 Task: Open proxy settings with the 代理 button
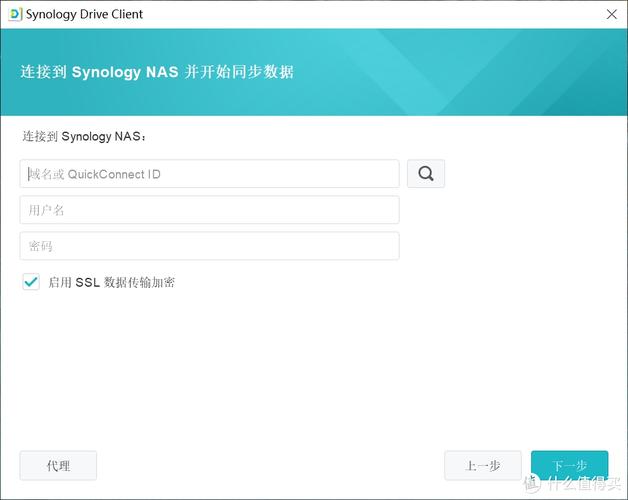[58, 466]
